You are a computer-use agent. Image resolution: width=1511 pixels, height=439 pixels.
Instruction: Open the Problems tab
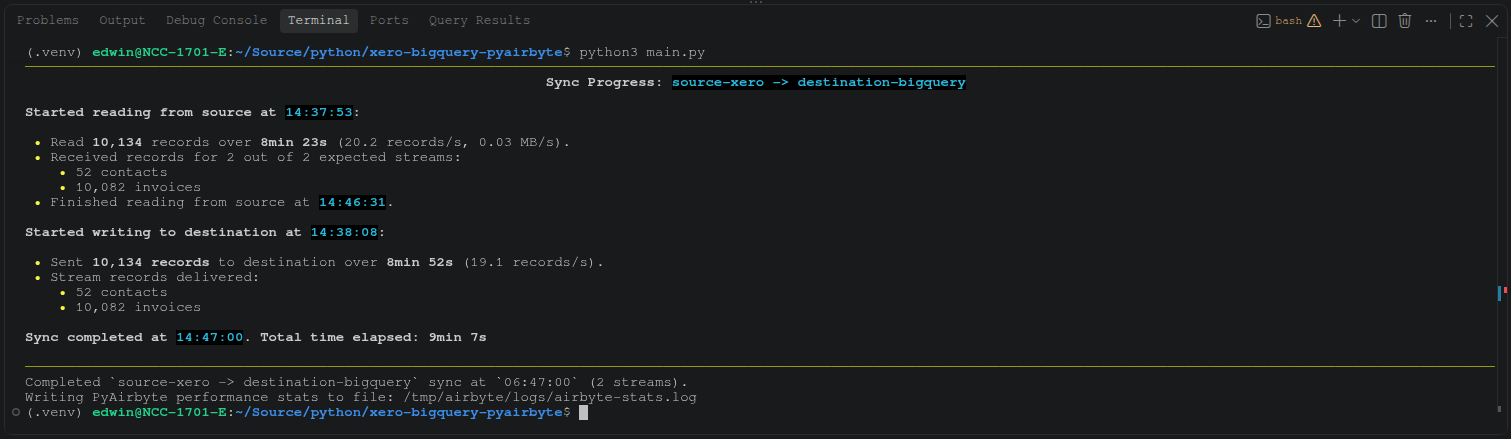click(48, 20)
